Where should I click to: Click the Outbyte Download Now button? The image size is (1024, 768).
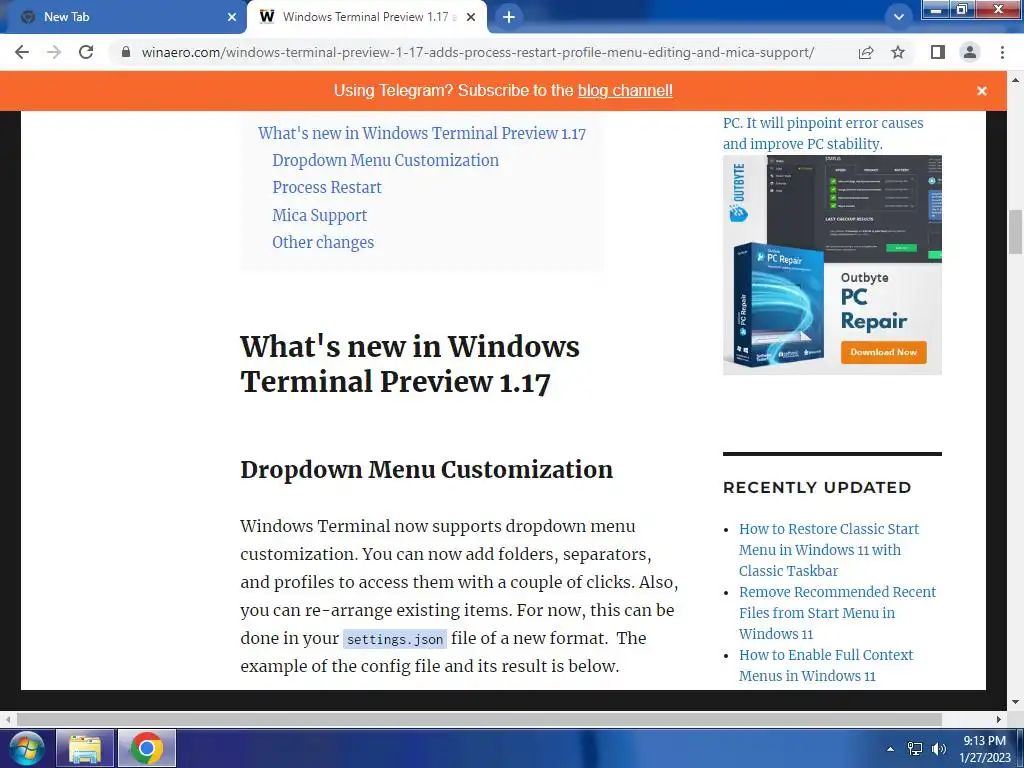click(x=884, y=352)
